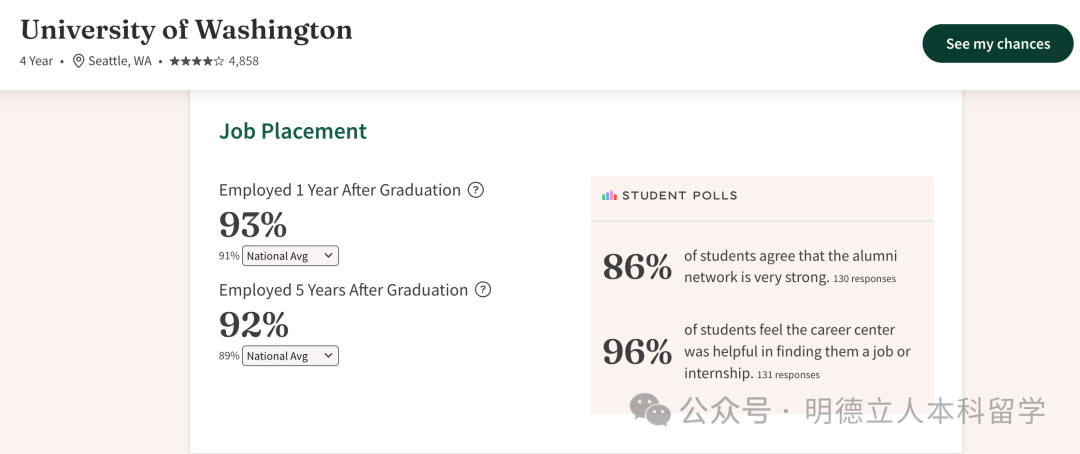The image size is (1080, 454).
Task: Click the 4 Year school type label
Action: [x=36, y=61]
